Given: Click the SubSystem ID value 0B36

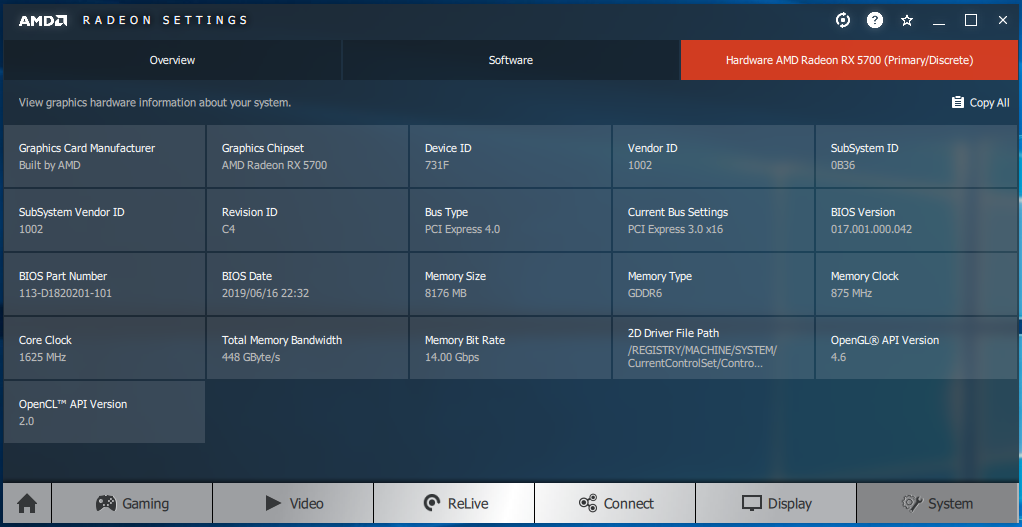Looking at the screenshot, I should coord(843,165).
